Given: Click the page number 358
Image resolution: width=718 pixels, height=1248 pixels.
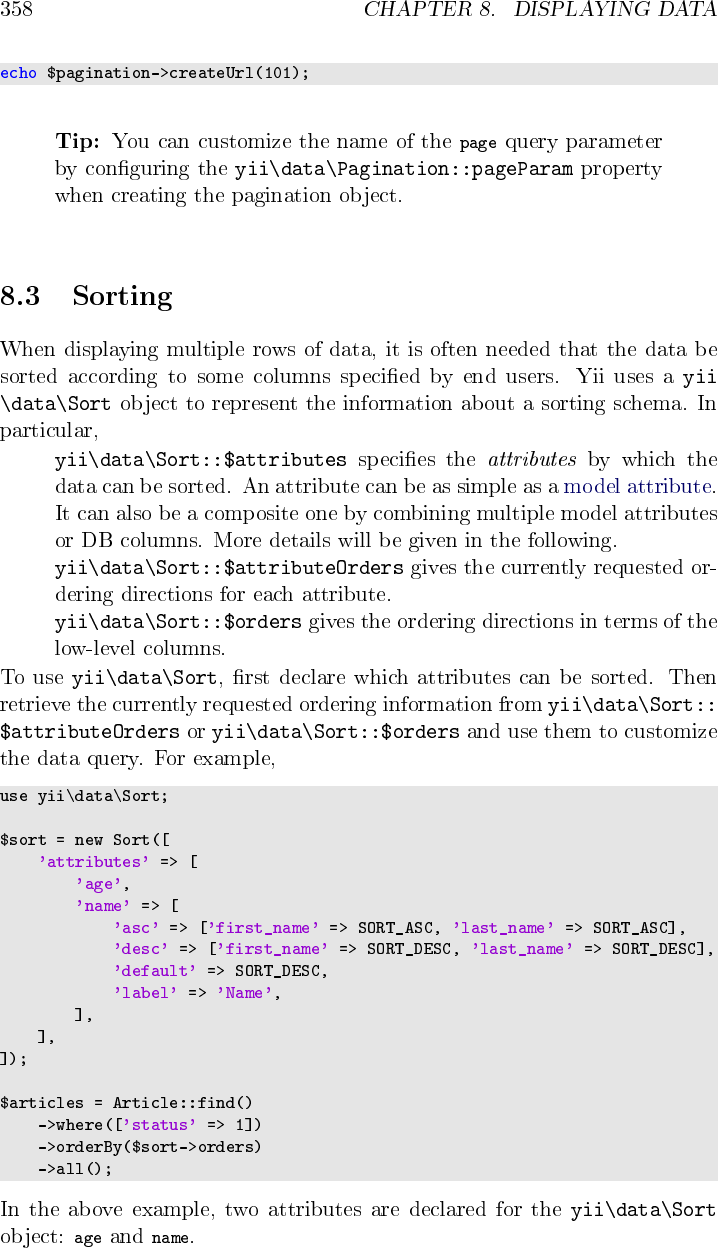Looking at the screenshot, I should click(x=16, y=10).
